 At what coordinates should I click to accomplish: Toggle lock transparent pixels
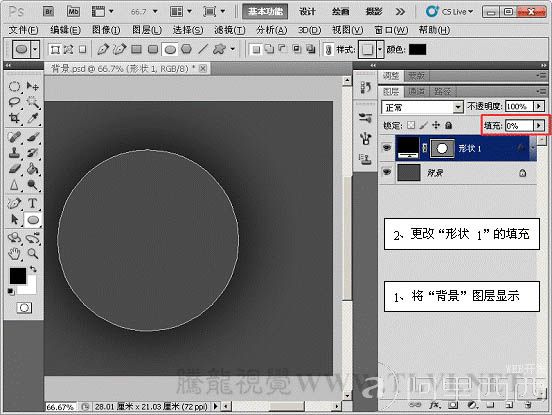411,125
